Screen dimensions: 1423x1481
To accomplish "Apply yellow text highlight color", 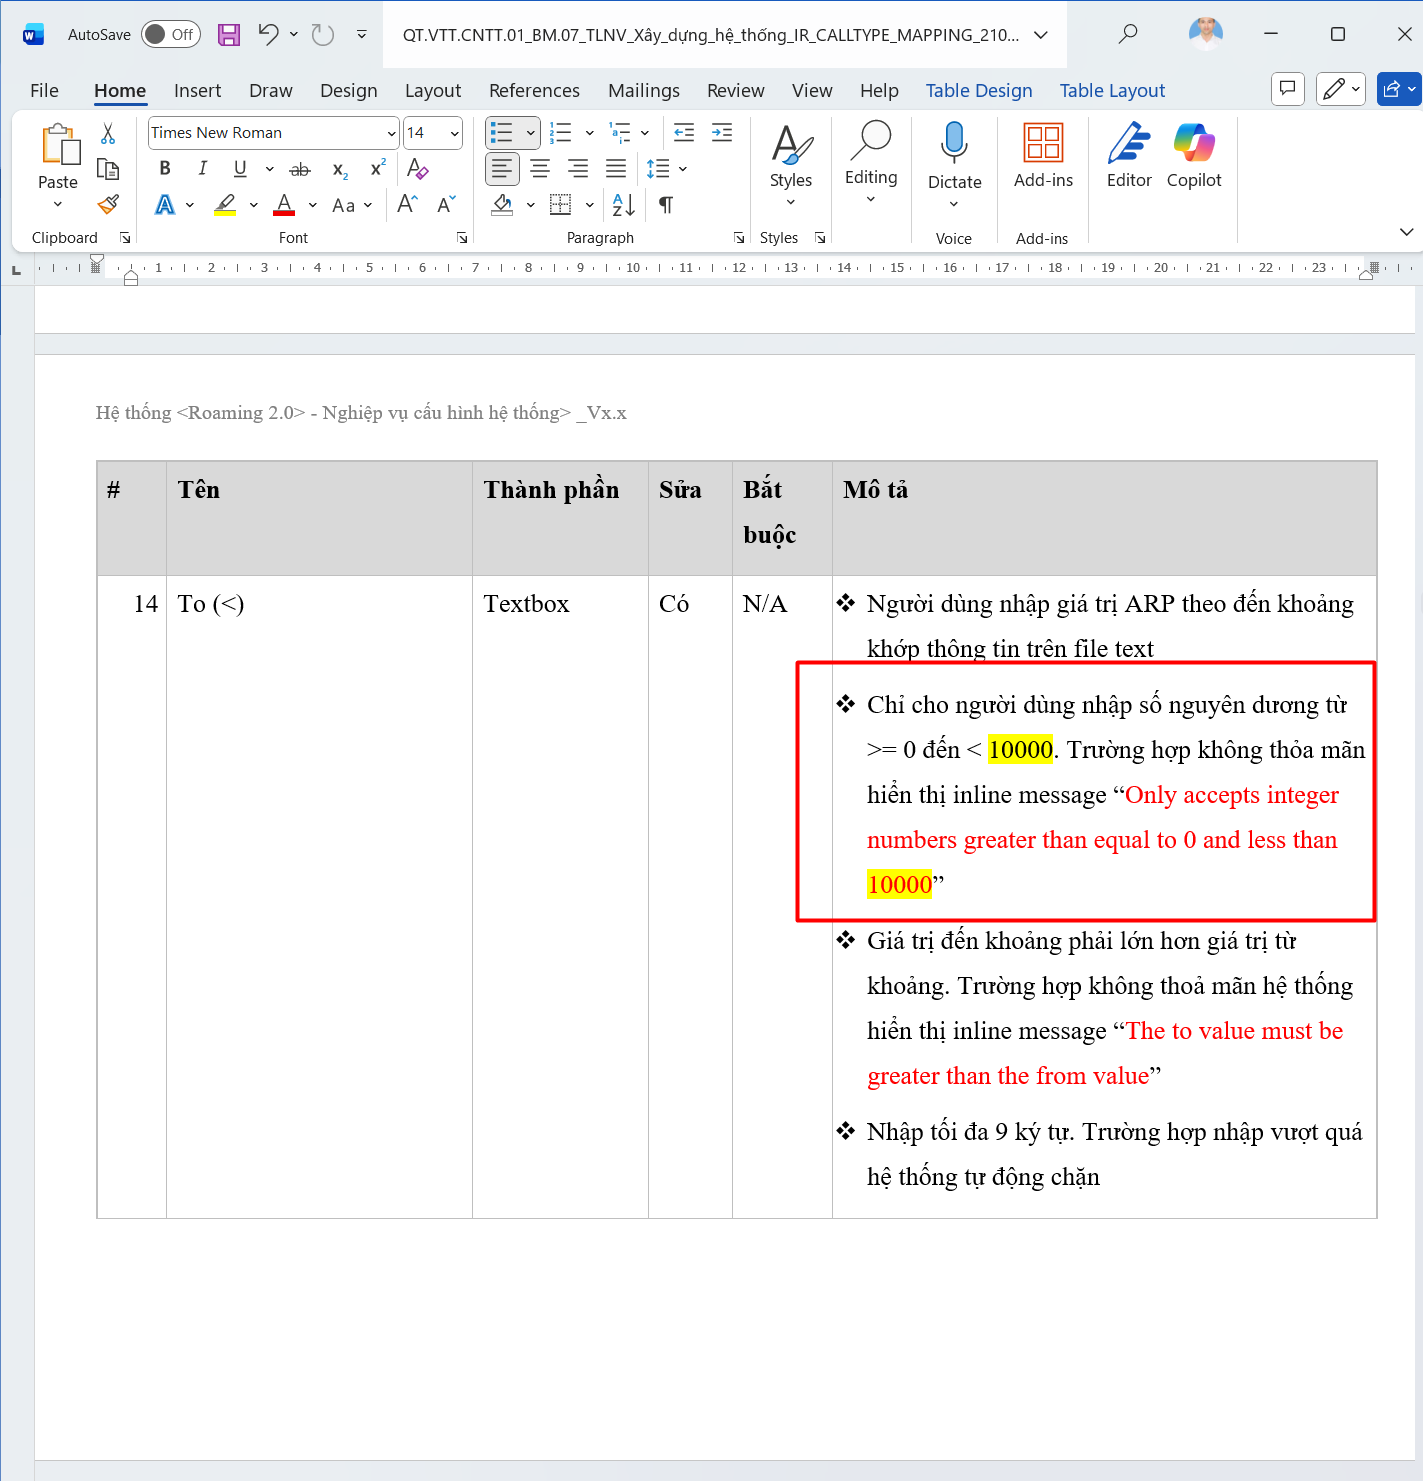I will pos(226,205).
